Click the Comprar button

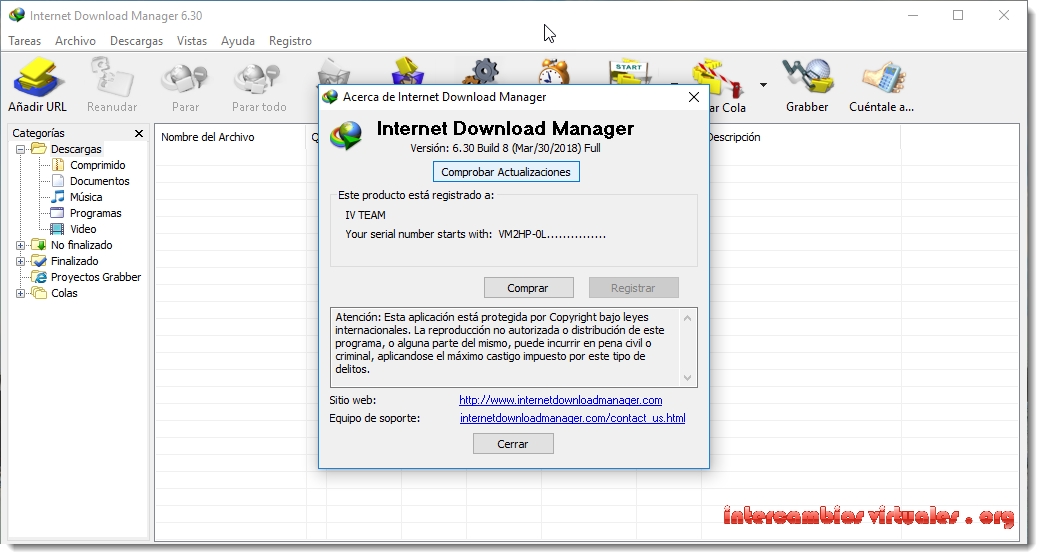tap(528, 288)
